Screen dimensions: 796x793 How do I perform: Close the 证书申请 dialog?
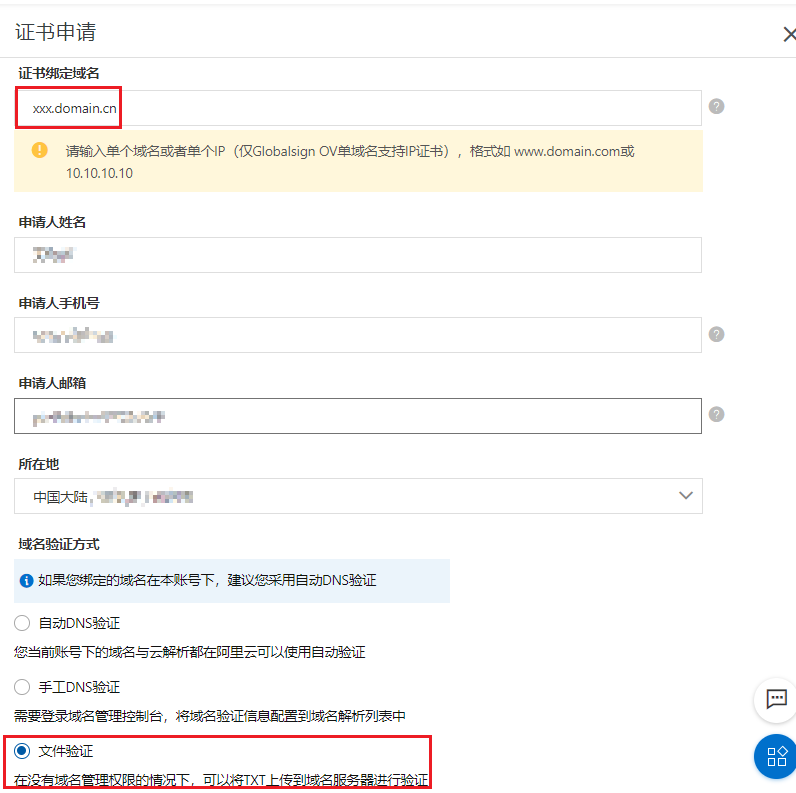click(789, 35)
